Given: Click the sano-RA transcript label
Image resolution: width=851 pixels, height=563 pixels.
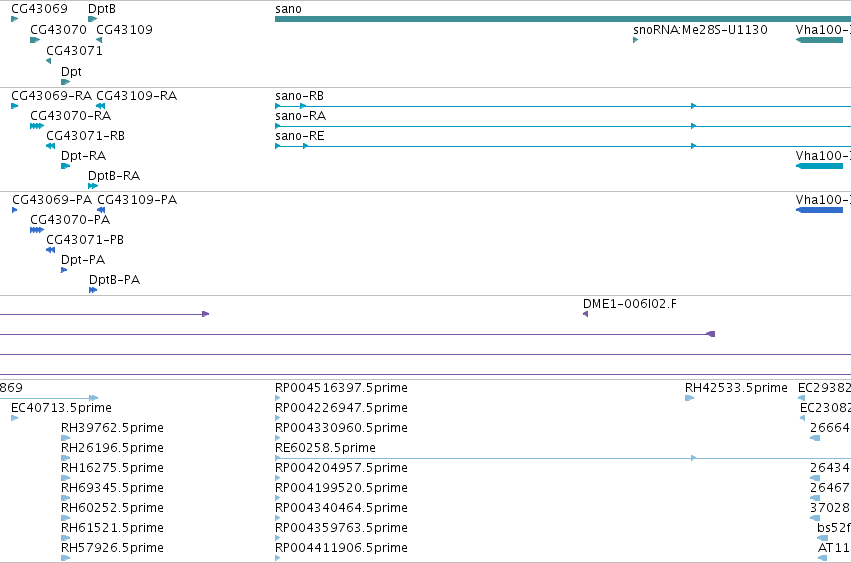Looking at the screenshot, I should (301, 116).
